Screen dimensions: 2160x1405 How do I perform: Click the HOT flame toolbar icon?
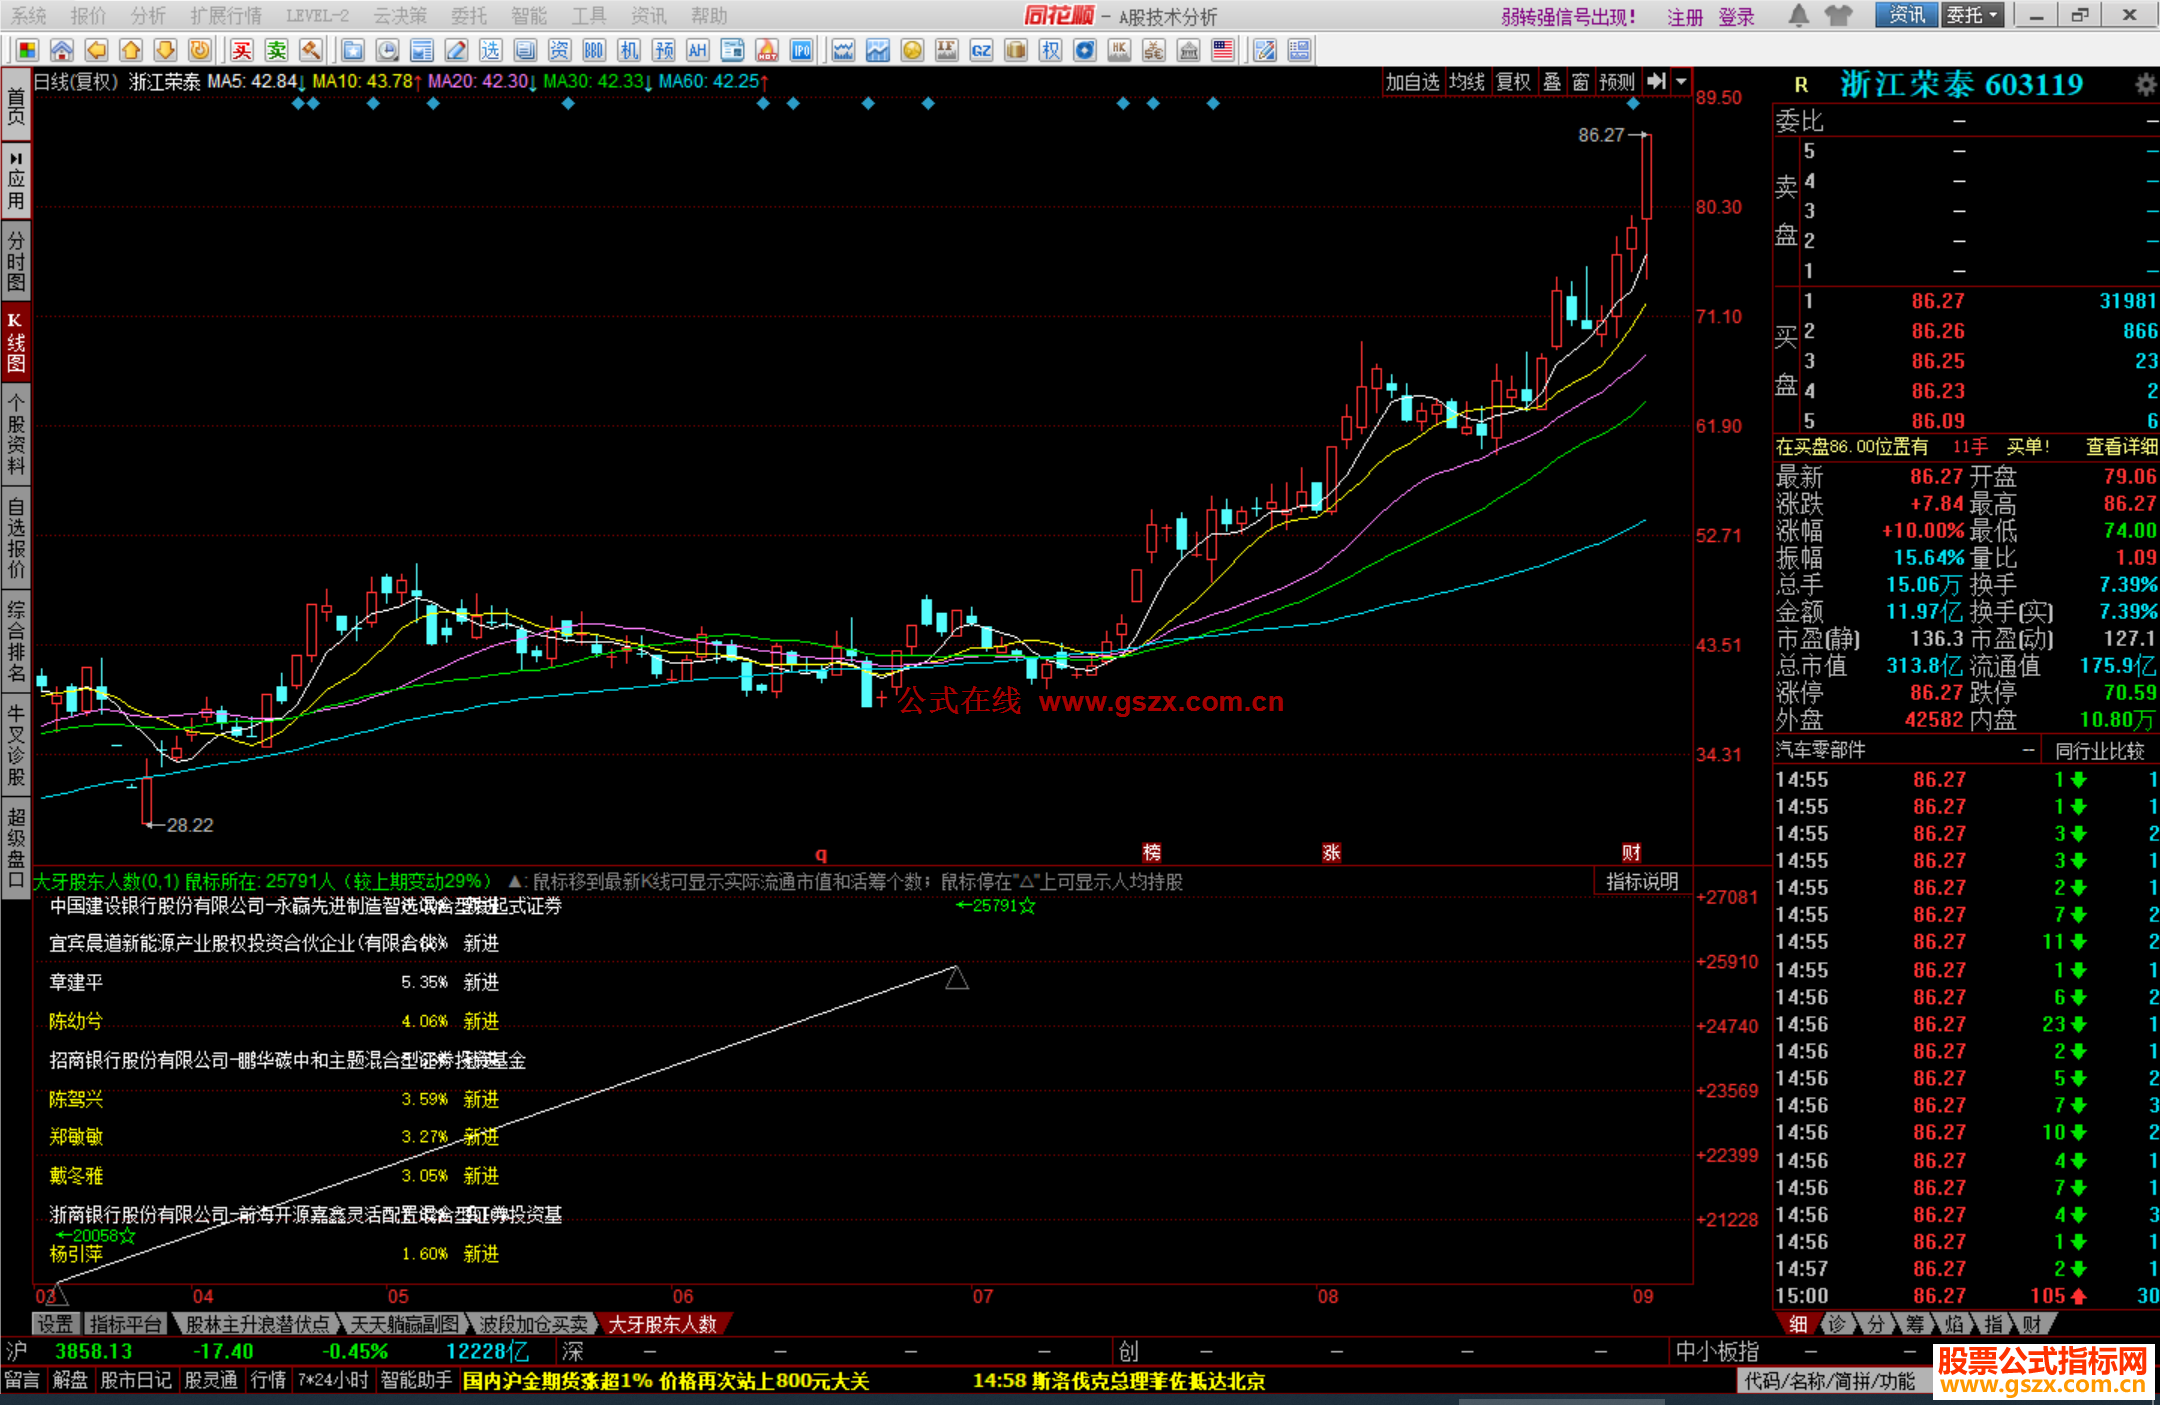(767, 50)
